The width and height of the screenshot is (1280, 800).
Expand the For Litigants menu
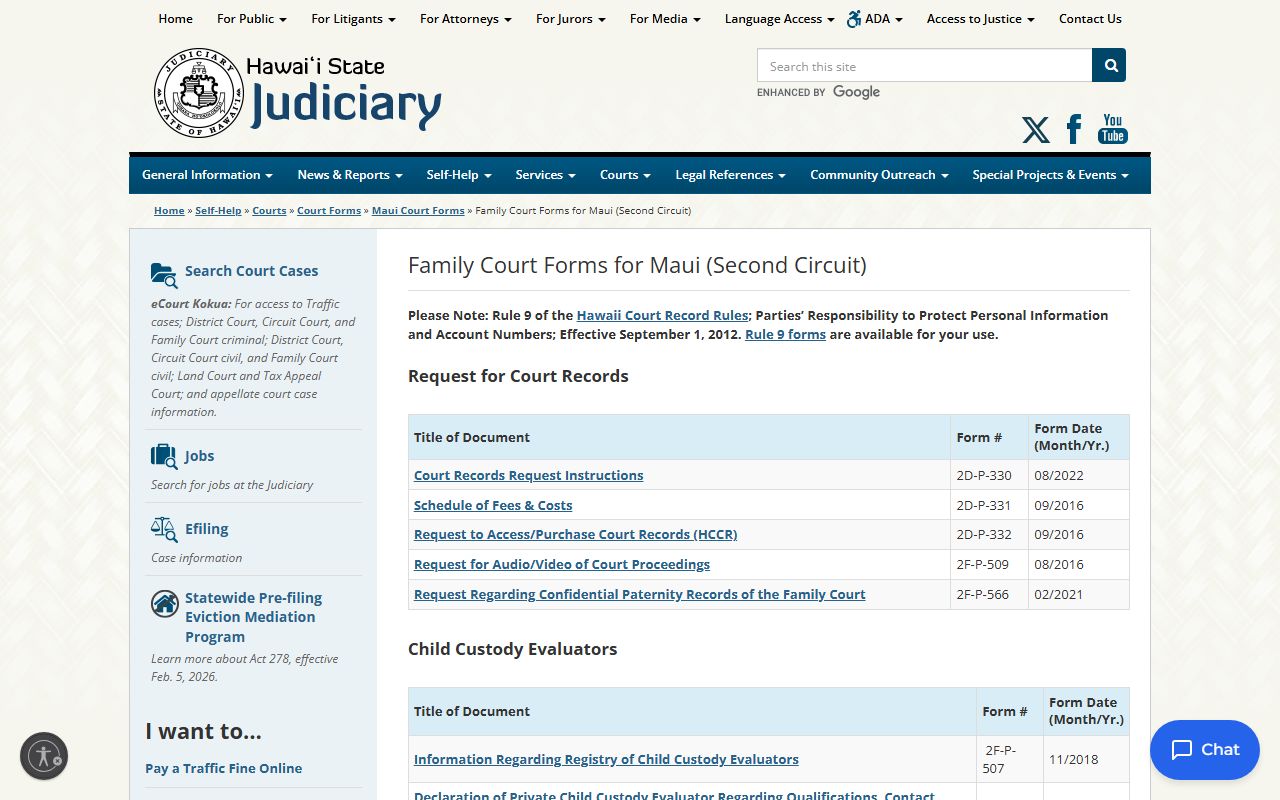coord(353,18)
